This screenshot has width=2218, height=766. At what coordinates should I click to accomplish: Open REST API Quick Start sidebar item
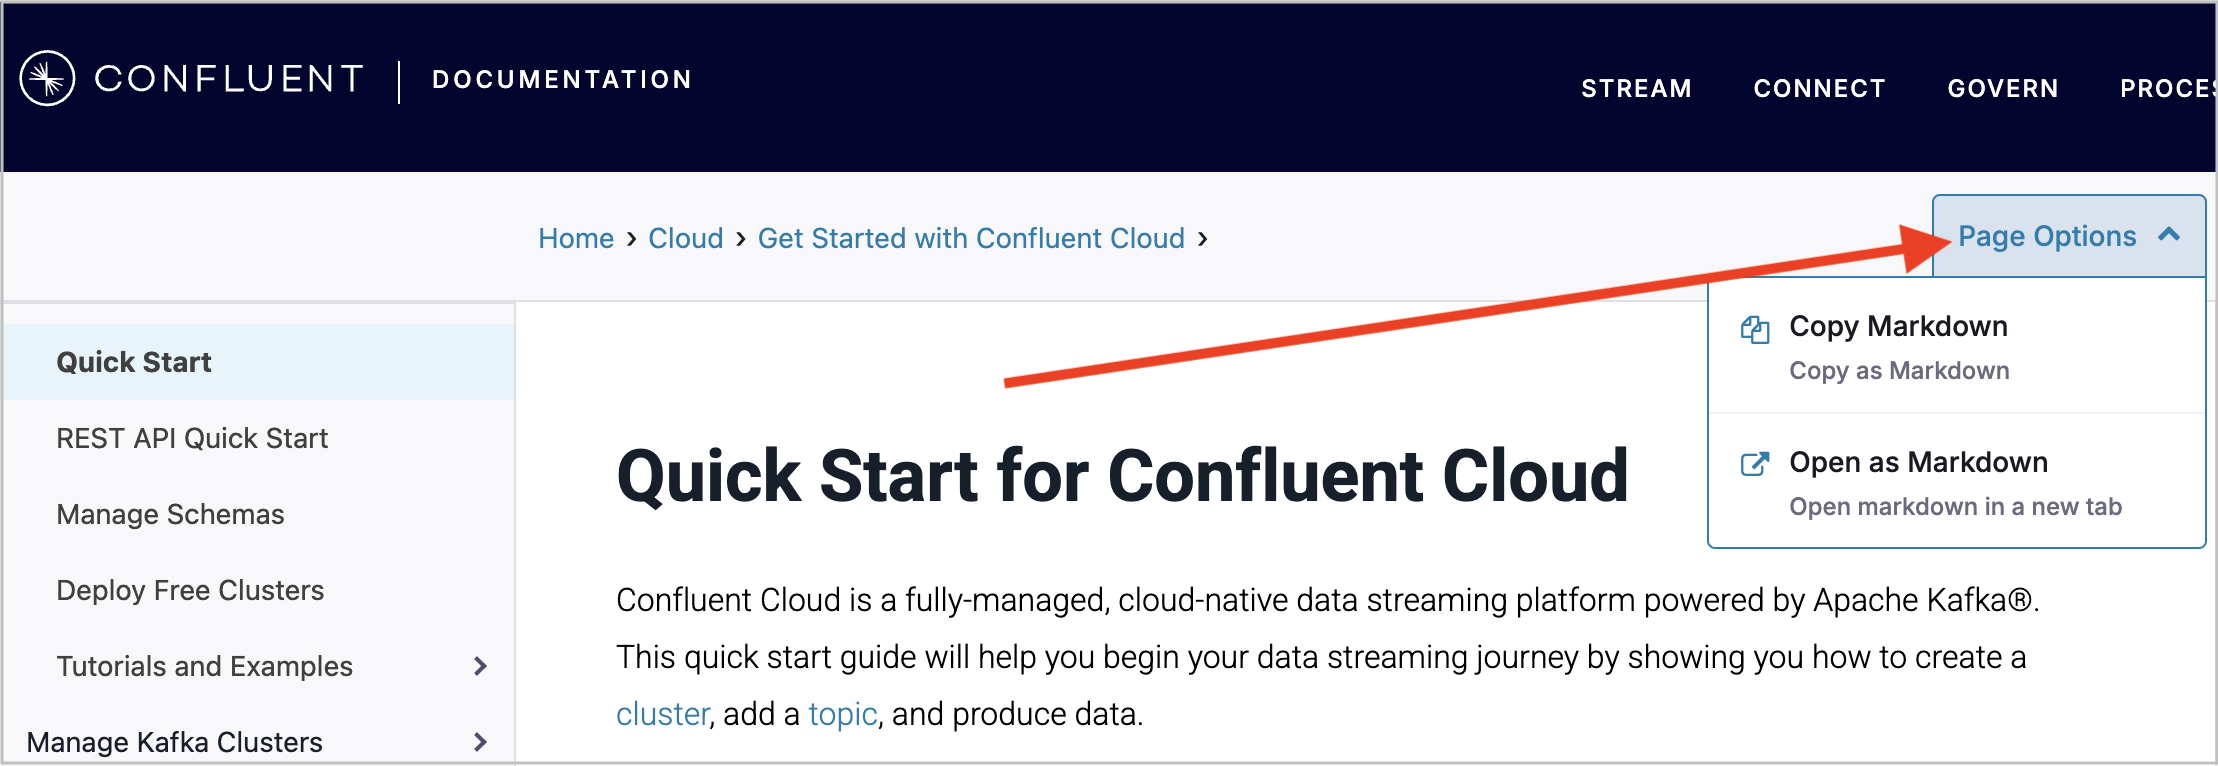coord(192,438)
